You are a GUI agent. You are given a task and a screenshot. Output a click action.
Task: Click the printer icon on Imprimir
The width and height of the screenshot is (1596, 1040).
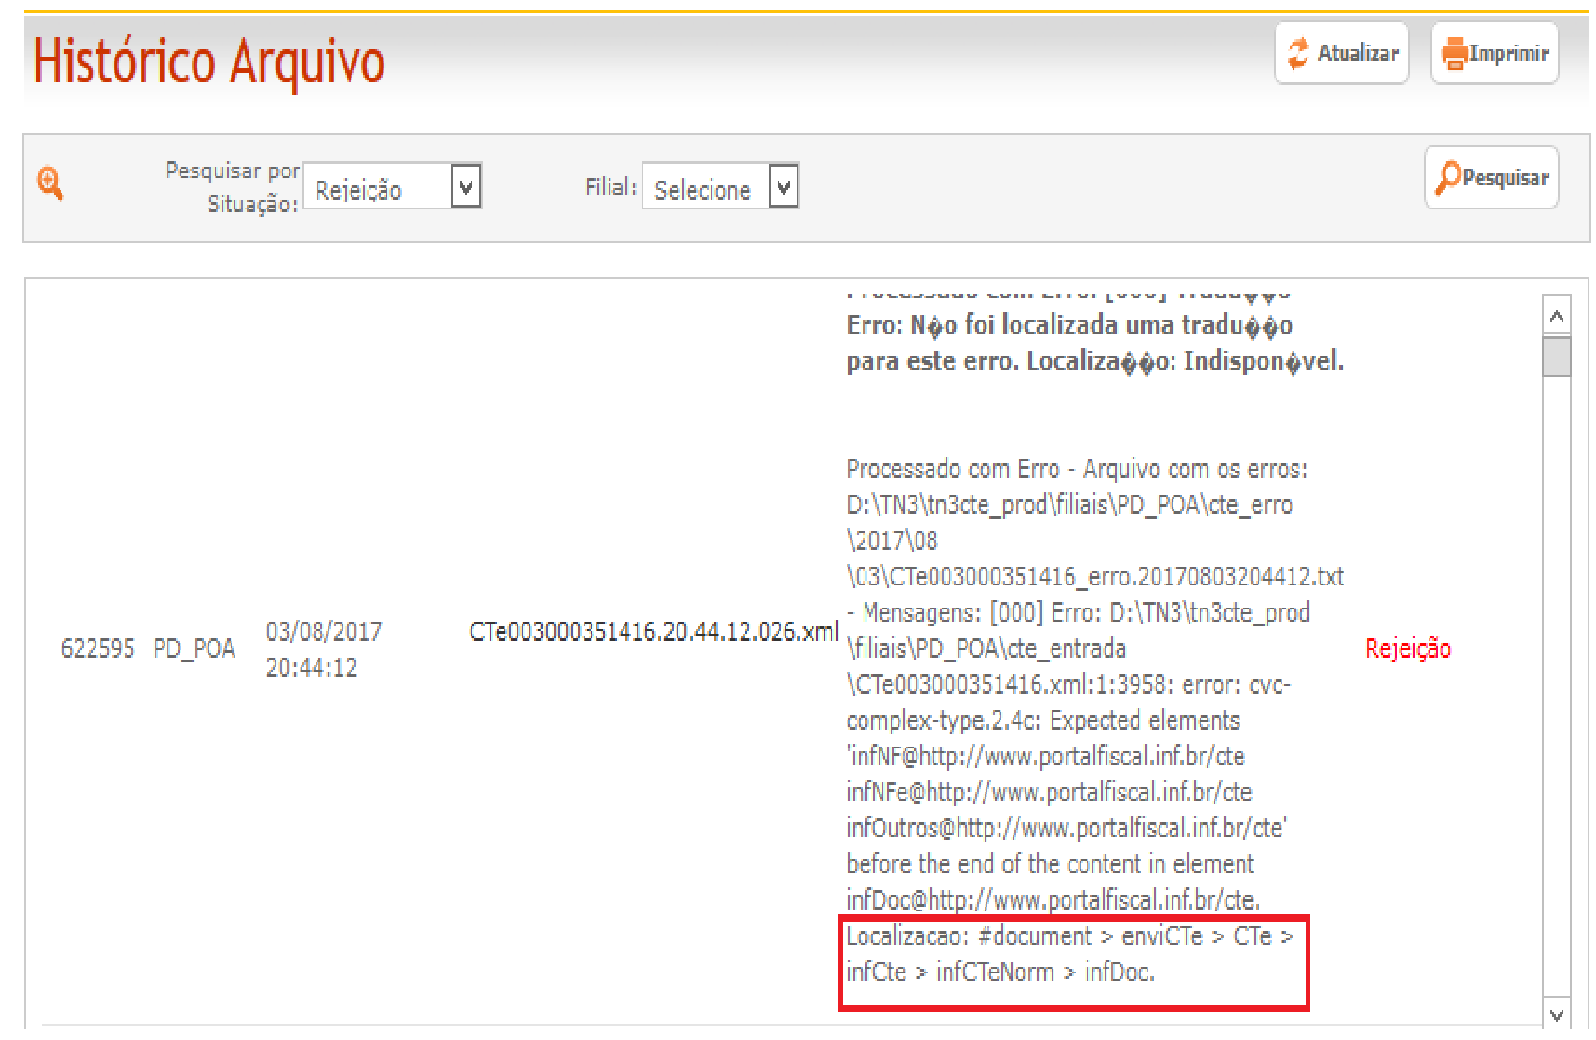1454,53
